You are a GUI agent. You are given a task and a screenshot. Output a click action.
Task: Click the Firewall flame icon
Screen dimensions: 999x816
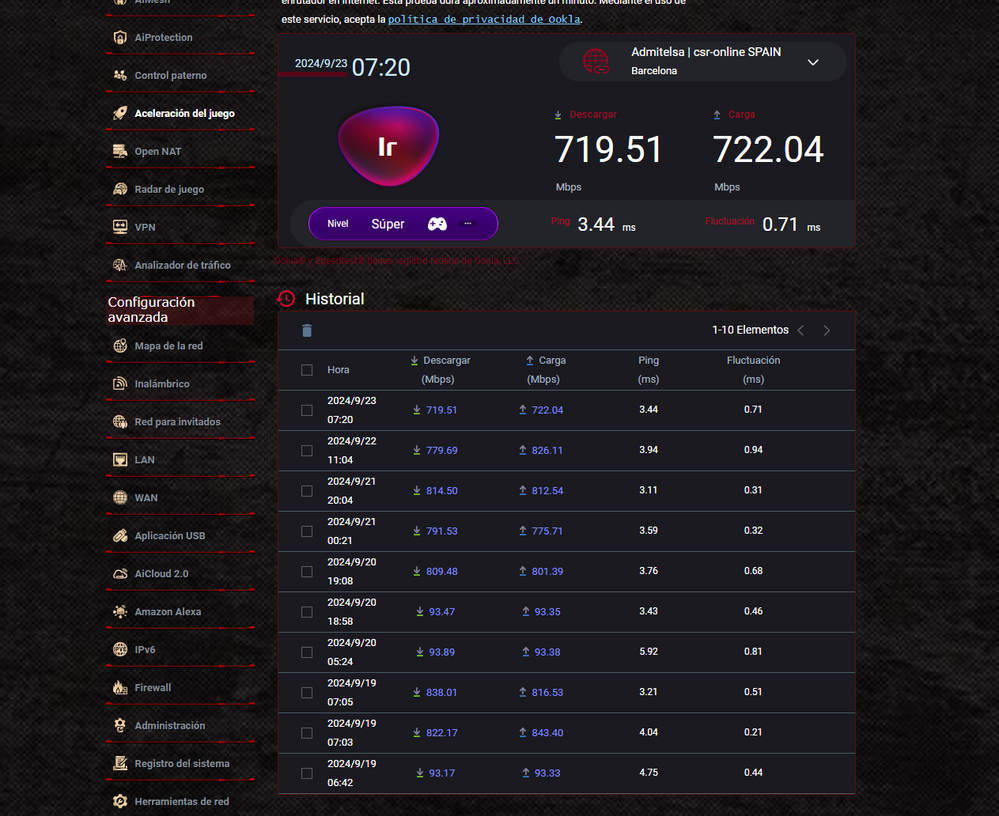click(120, 688)
